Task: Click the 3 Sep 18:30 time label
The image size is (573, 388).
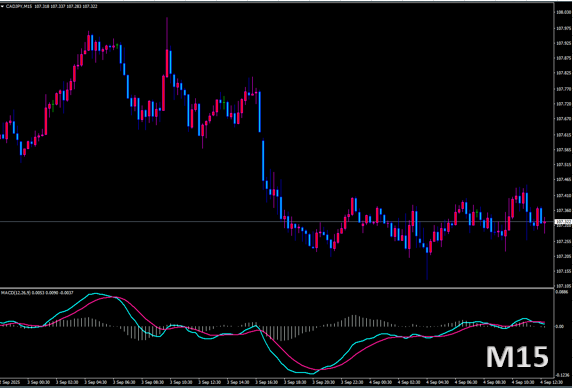Action: click(x=296, y=382)
